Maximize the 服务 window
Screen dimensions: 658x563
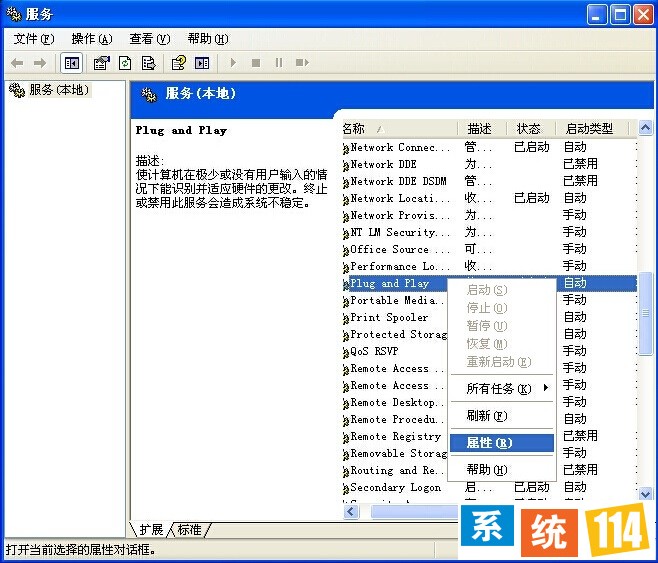[620, 15]
